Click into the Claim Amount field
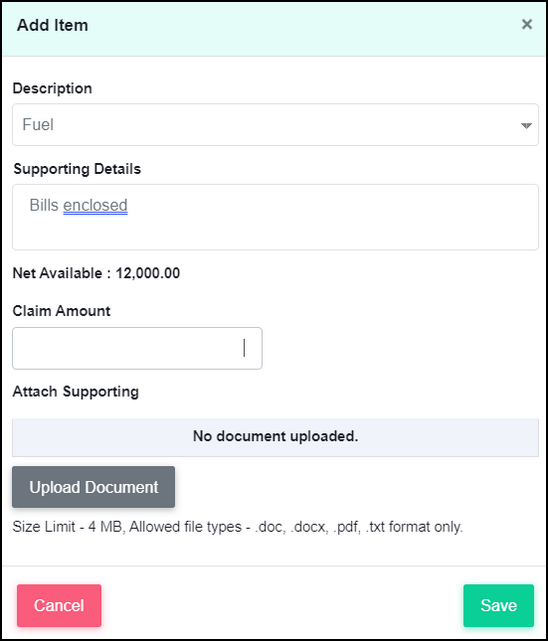 tap(137, 348)
